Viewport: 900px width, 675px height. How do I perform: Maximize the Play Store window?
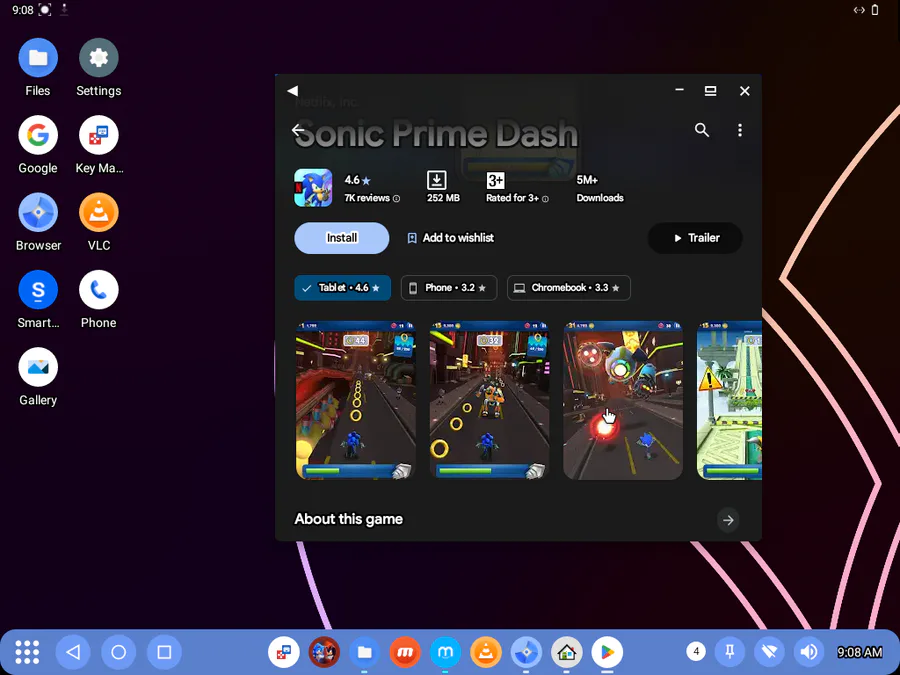[x=711, y=91]
